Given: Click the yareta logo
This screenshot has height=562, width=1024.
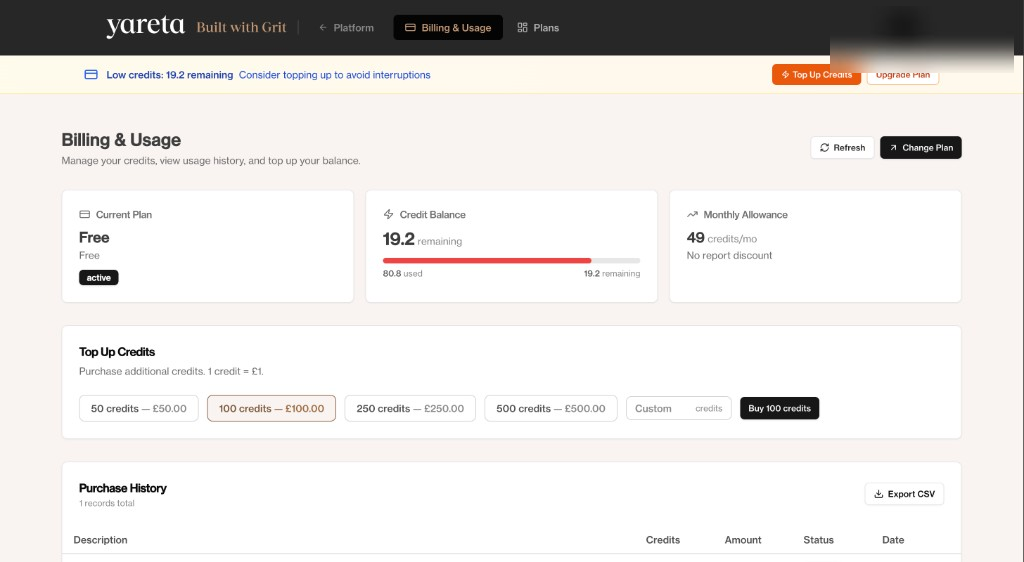Looking at the screenshot, I should 145,27.
